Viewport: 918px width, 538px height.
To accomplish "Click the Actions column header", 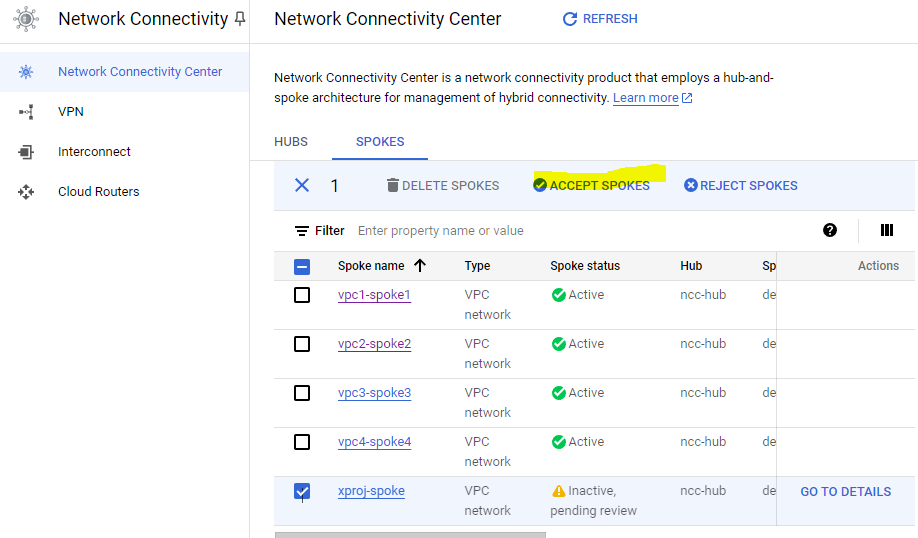I will point(878,266).
